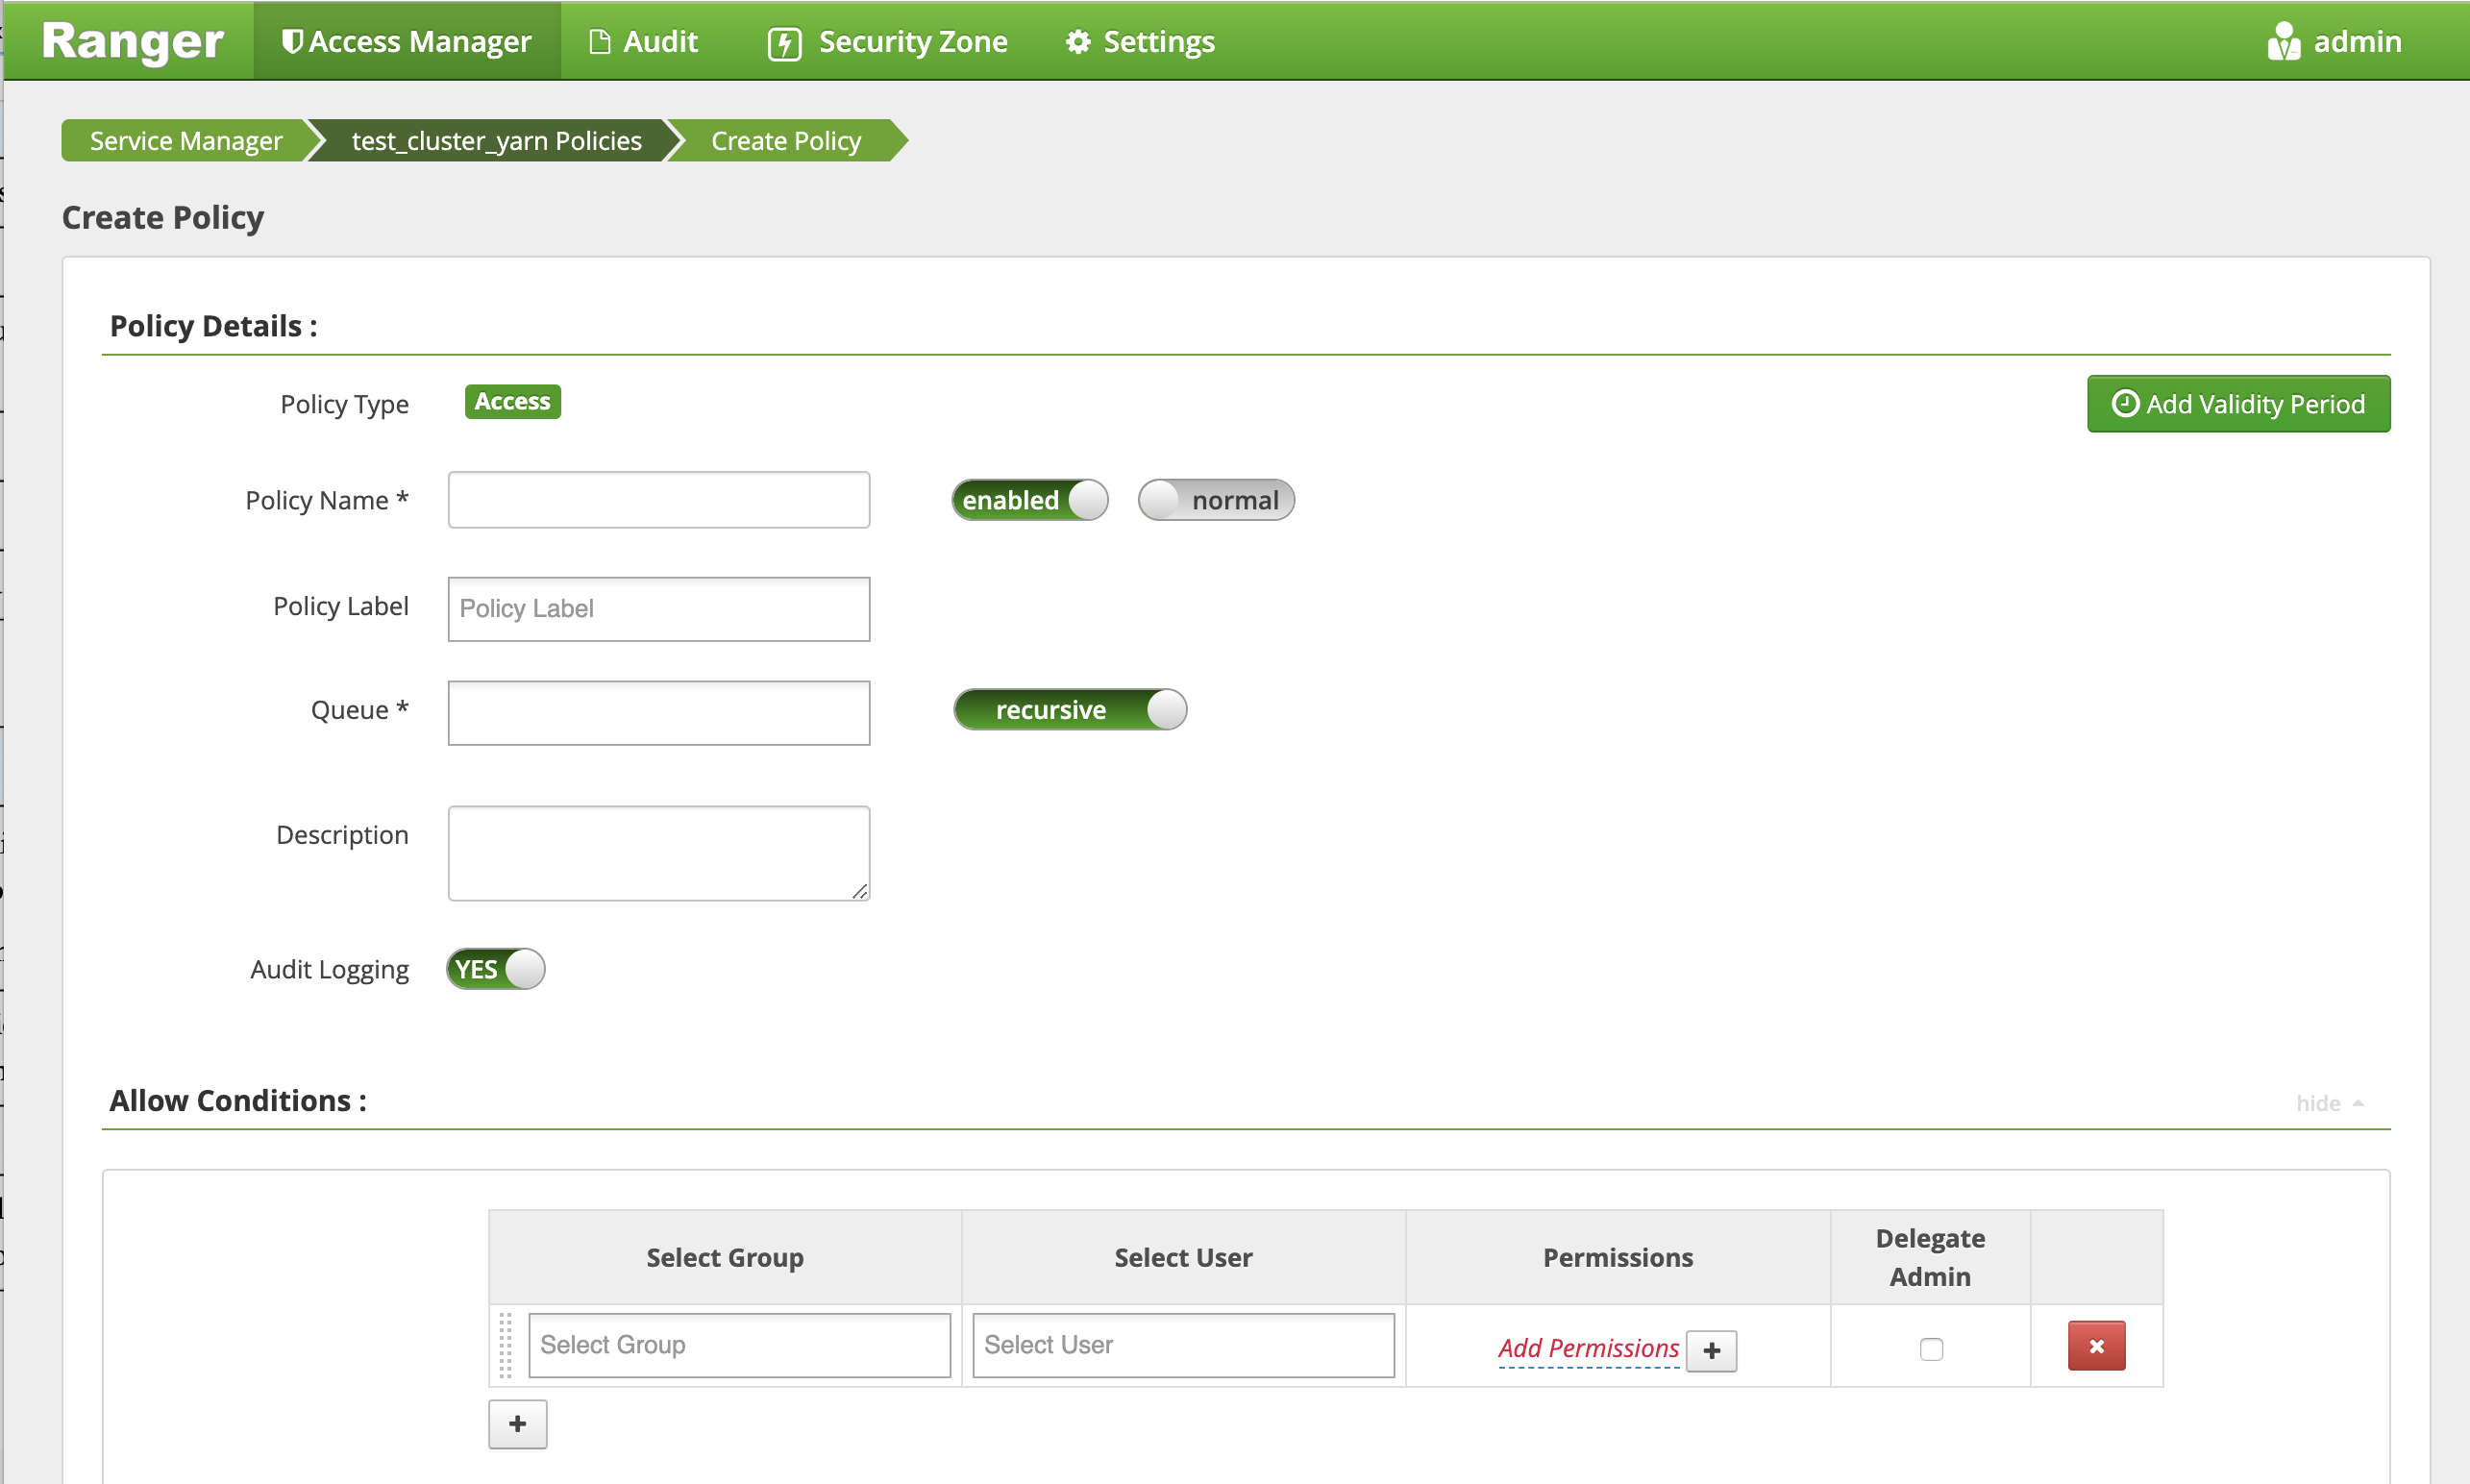The width and height of the screenshot is (2470, 1484).
Task: Focus the Policy Label field
Action: 659,609
